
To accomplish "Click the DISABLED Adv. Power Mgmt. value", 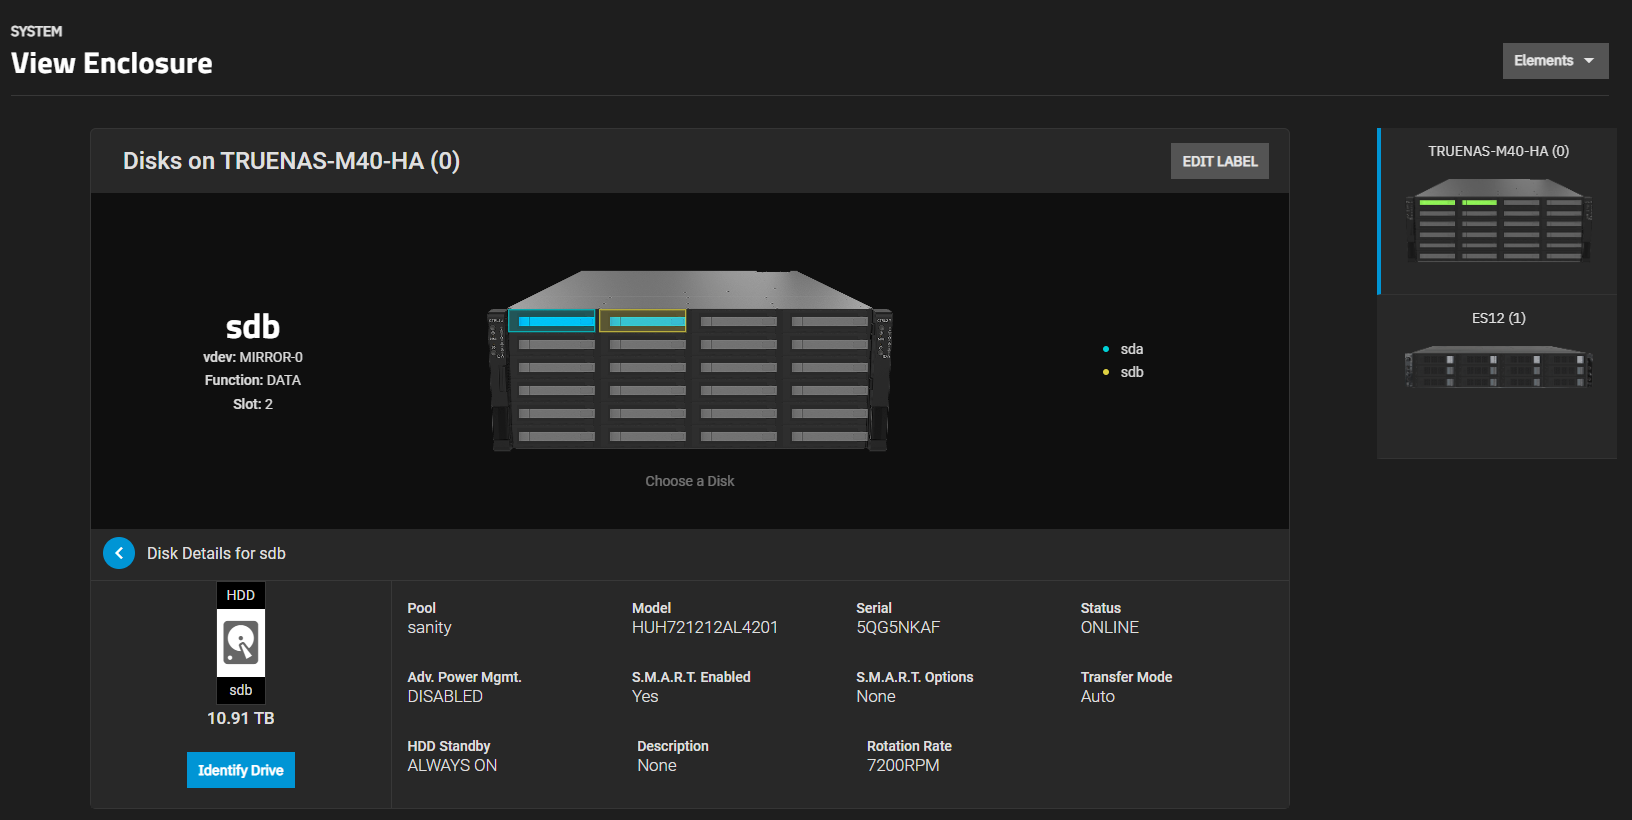I will (x=445, y=696).
